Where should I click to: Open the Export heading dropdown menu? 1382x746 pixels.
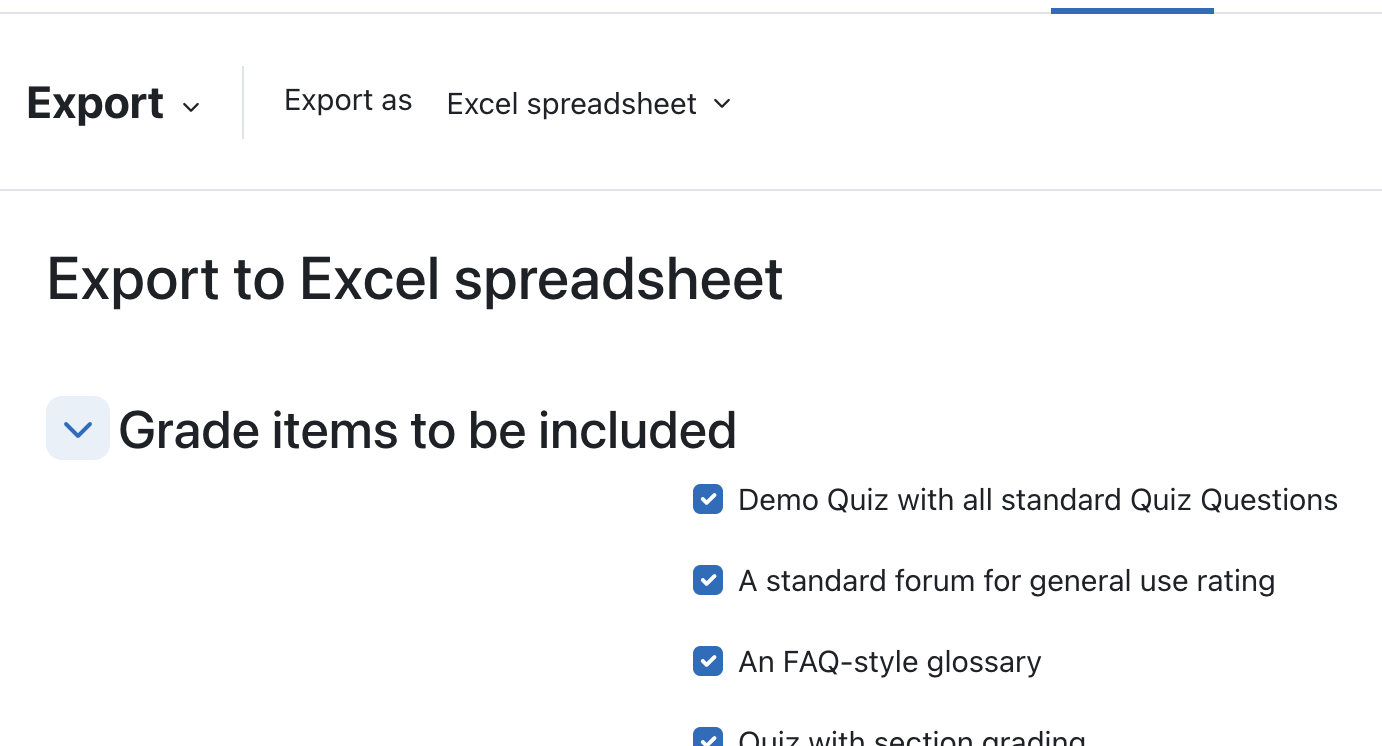coord(113,103)
